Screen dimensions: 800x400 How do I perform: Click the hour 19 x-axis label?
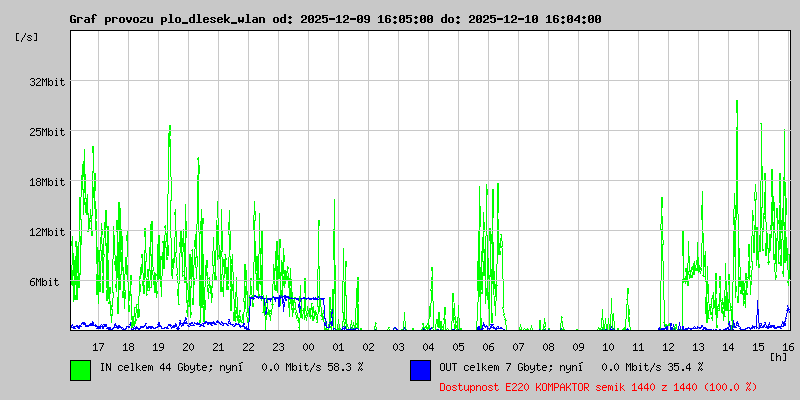[159, 347]
